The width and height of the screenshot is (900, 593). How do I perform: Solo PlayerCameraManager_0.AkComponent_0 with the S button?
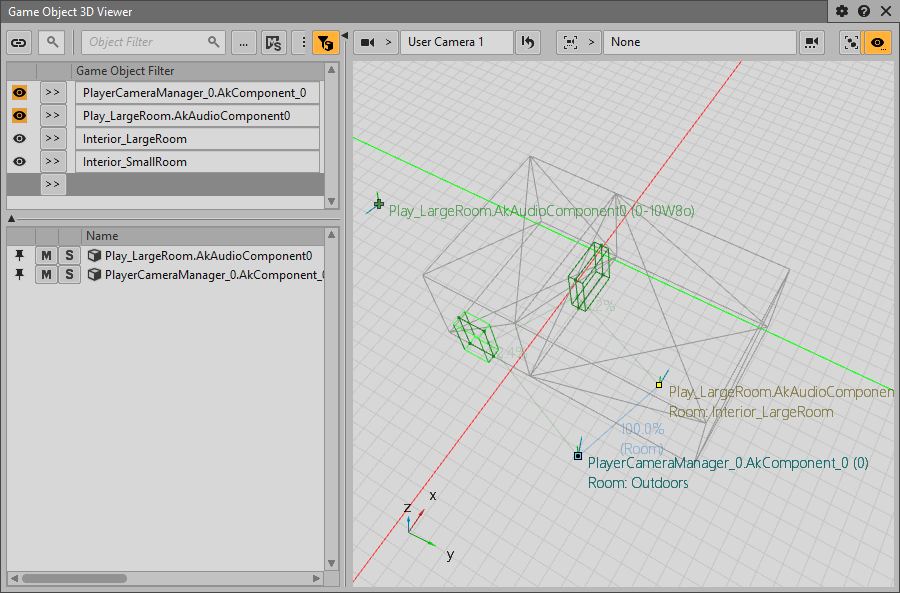click(x=69, y=274)
